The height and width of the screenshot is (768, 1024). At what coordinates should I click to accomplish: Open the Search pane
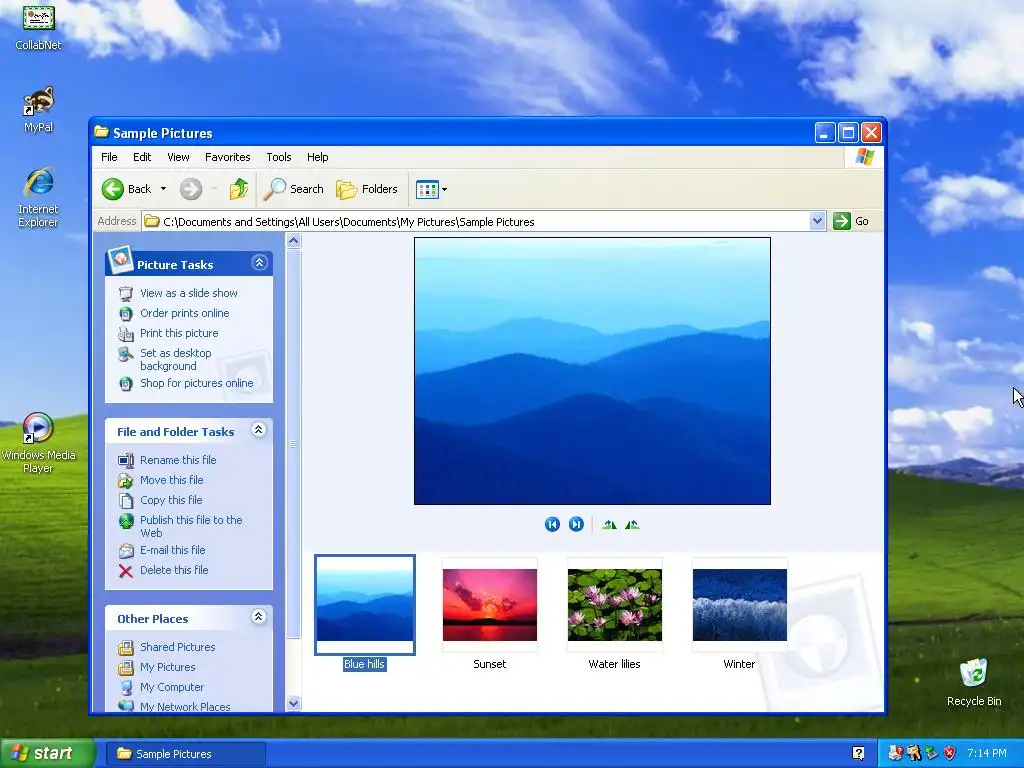[294, 189]
